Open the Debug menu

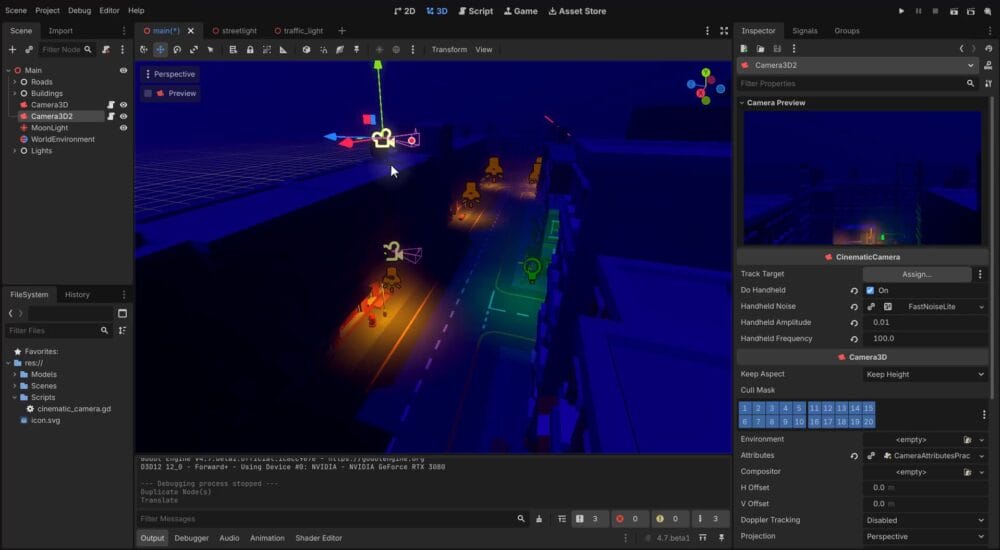pyautogui.click(x=80, y=11)
